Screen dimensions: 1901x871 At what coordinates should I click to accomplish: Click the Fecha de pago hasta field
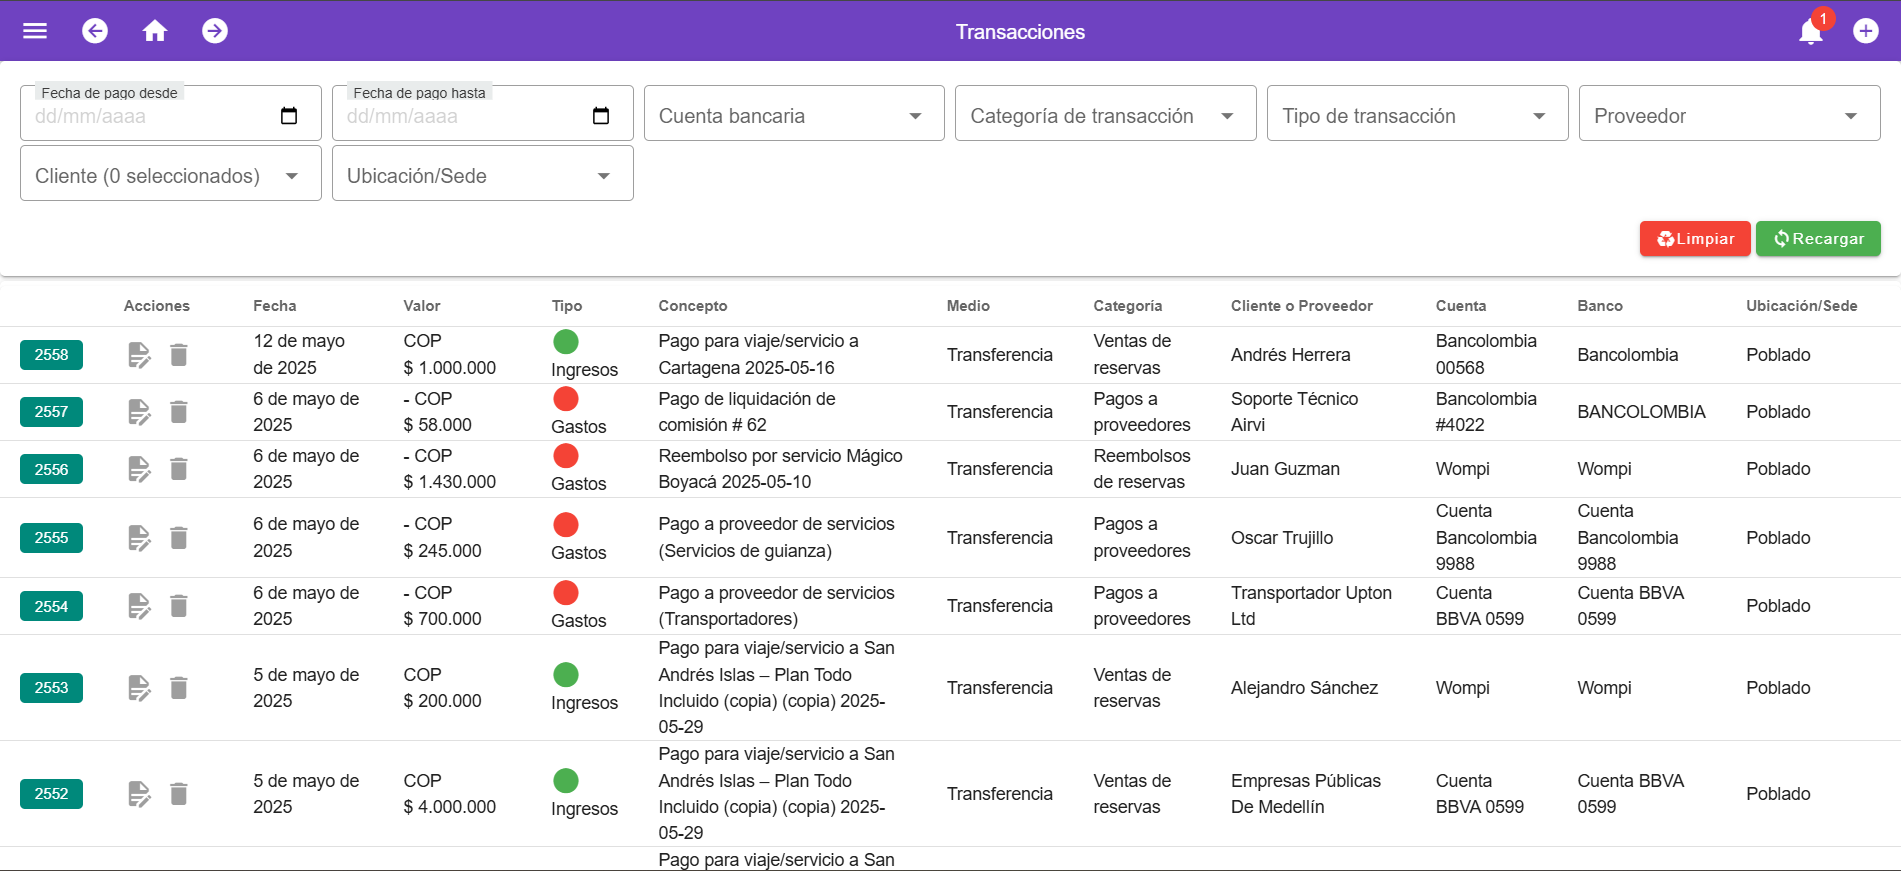pyautogui.click(x=460, y=116)
